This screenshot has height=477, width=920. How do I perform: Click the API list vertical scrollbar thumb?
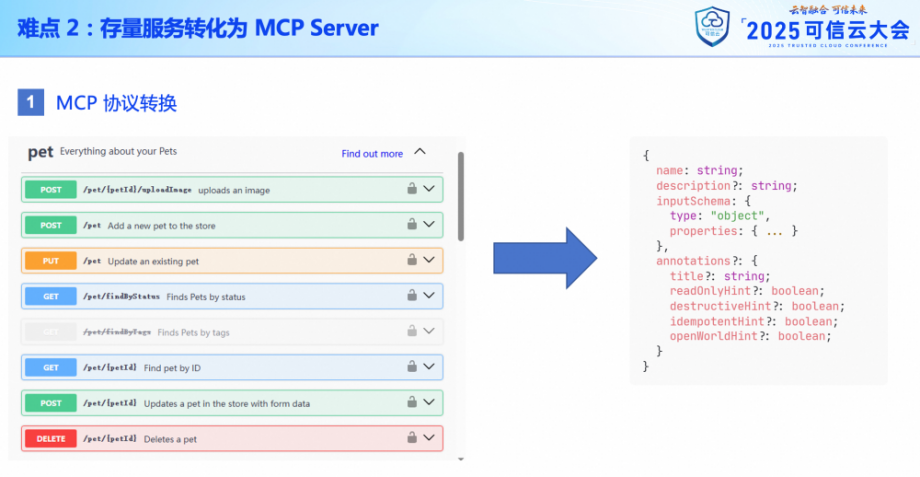pyautogui.click(x=461, y=196)
